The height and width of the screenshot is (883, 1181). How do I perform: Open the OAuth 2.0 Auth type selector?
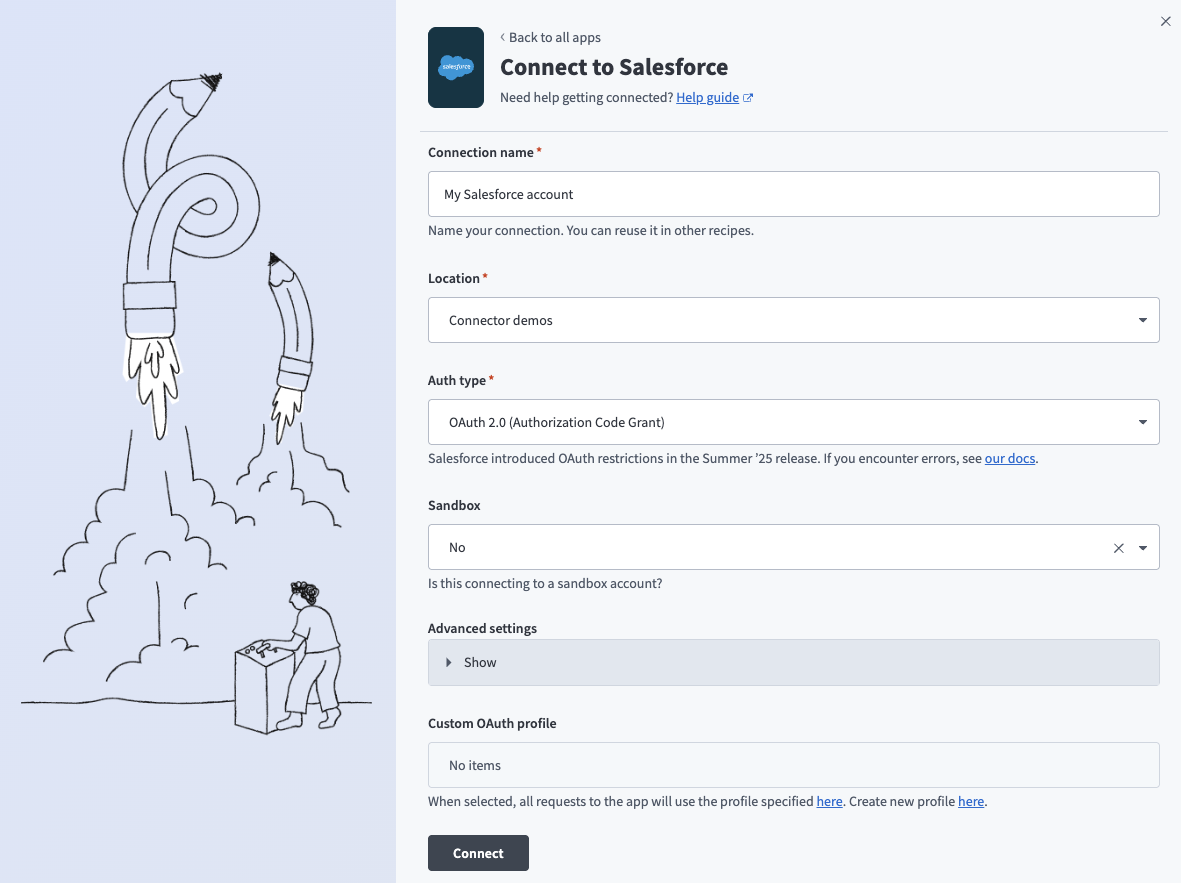[x=794, y=422]
